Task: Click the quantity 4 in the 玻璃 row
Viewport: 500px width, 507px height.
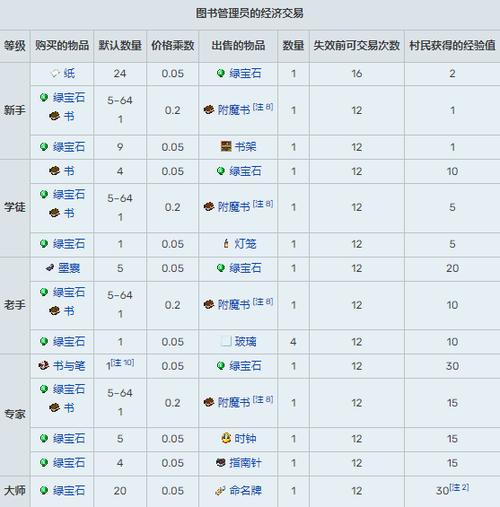Action: tap(293, 342)
